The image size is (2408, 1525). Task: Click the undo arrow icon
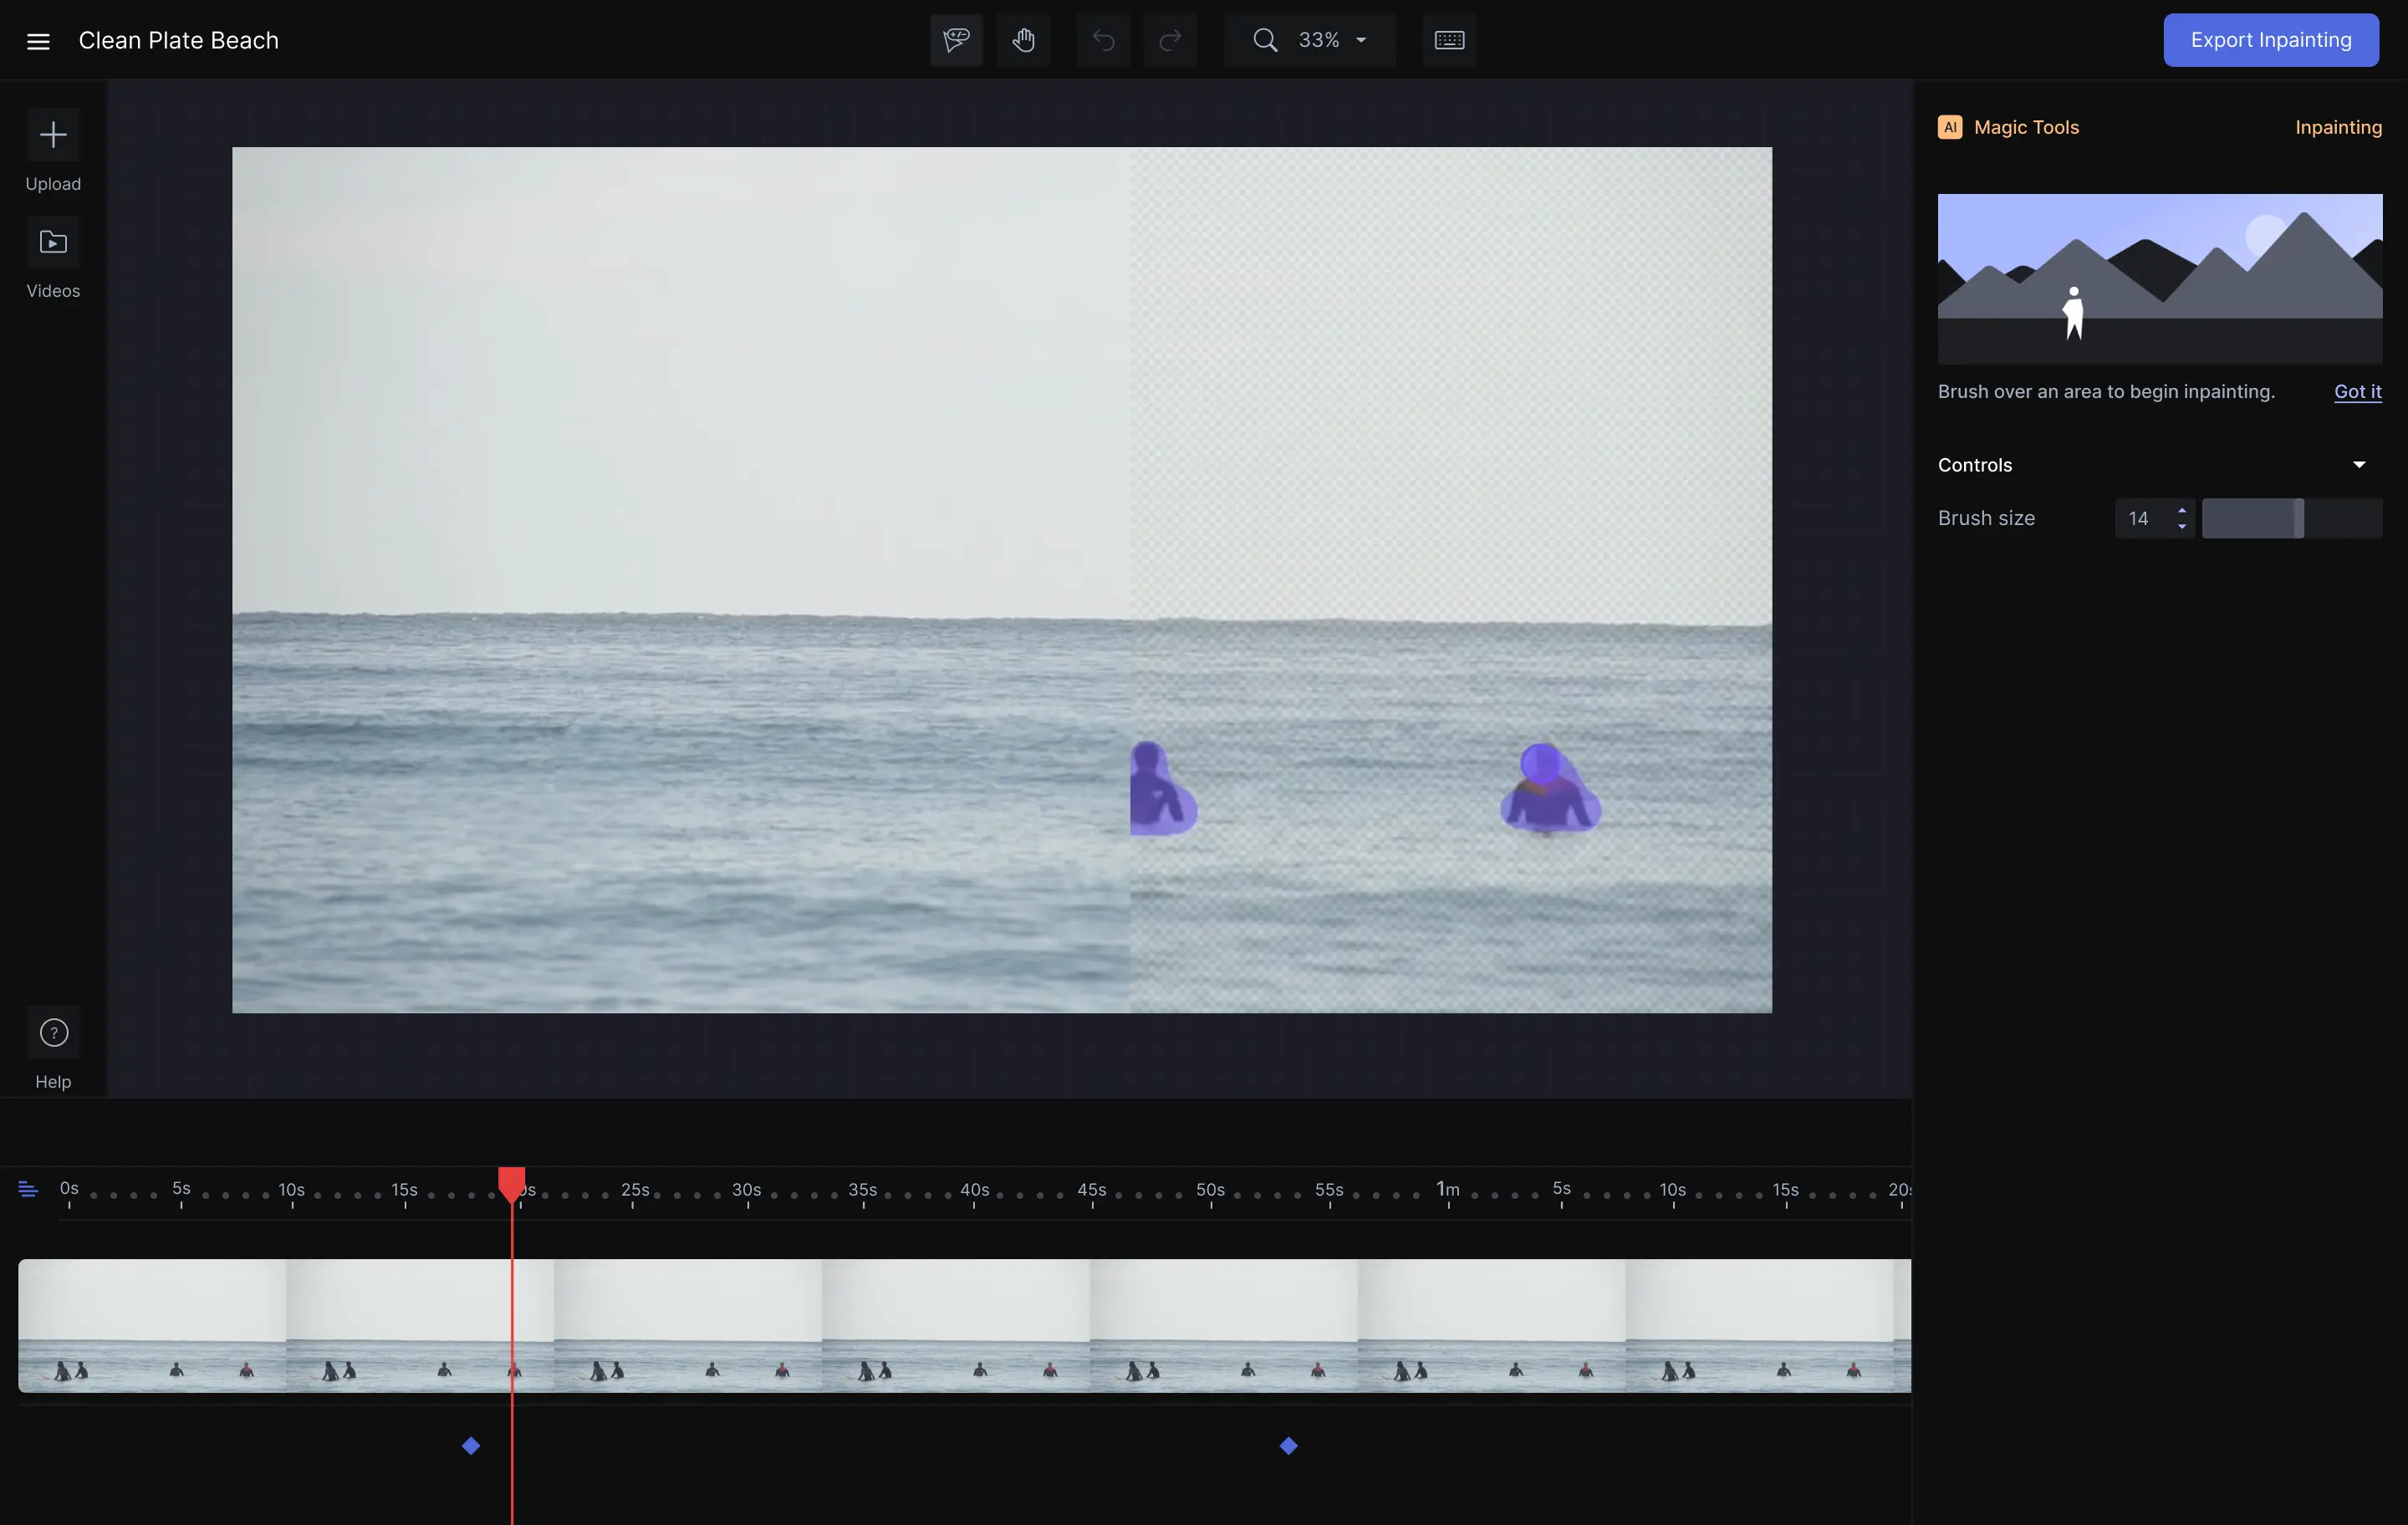click(x=1103, y=40)
